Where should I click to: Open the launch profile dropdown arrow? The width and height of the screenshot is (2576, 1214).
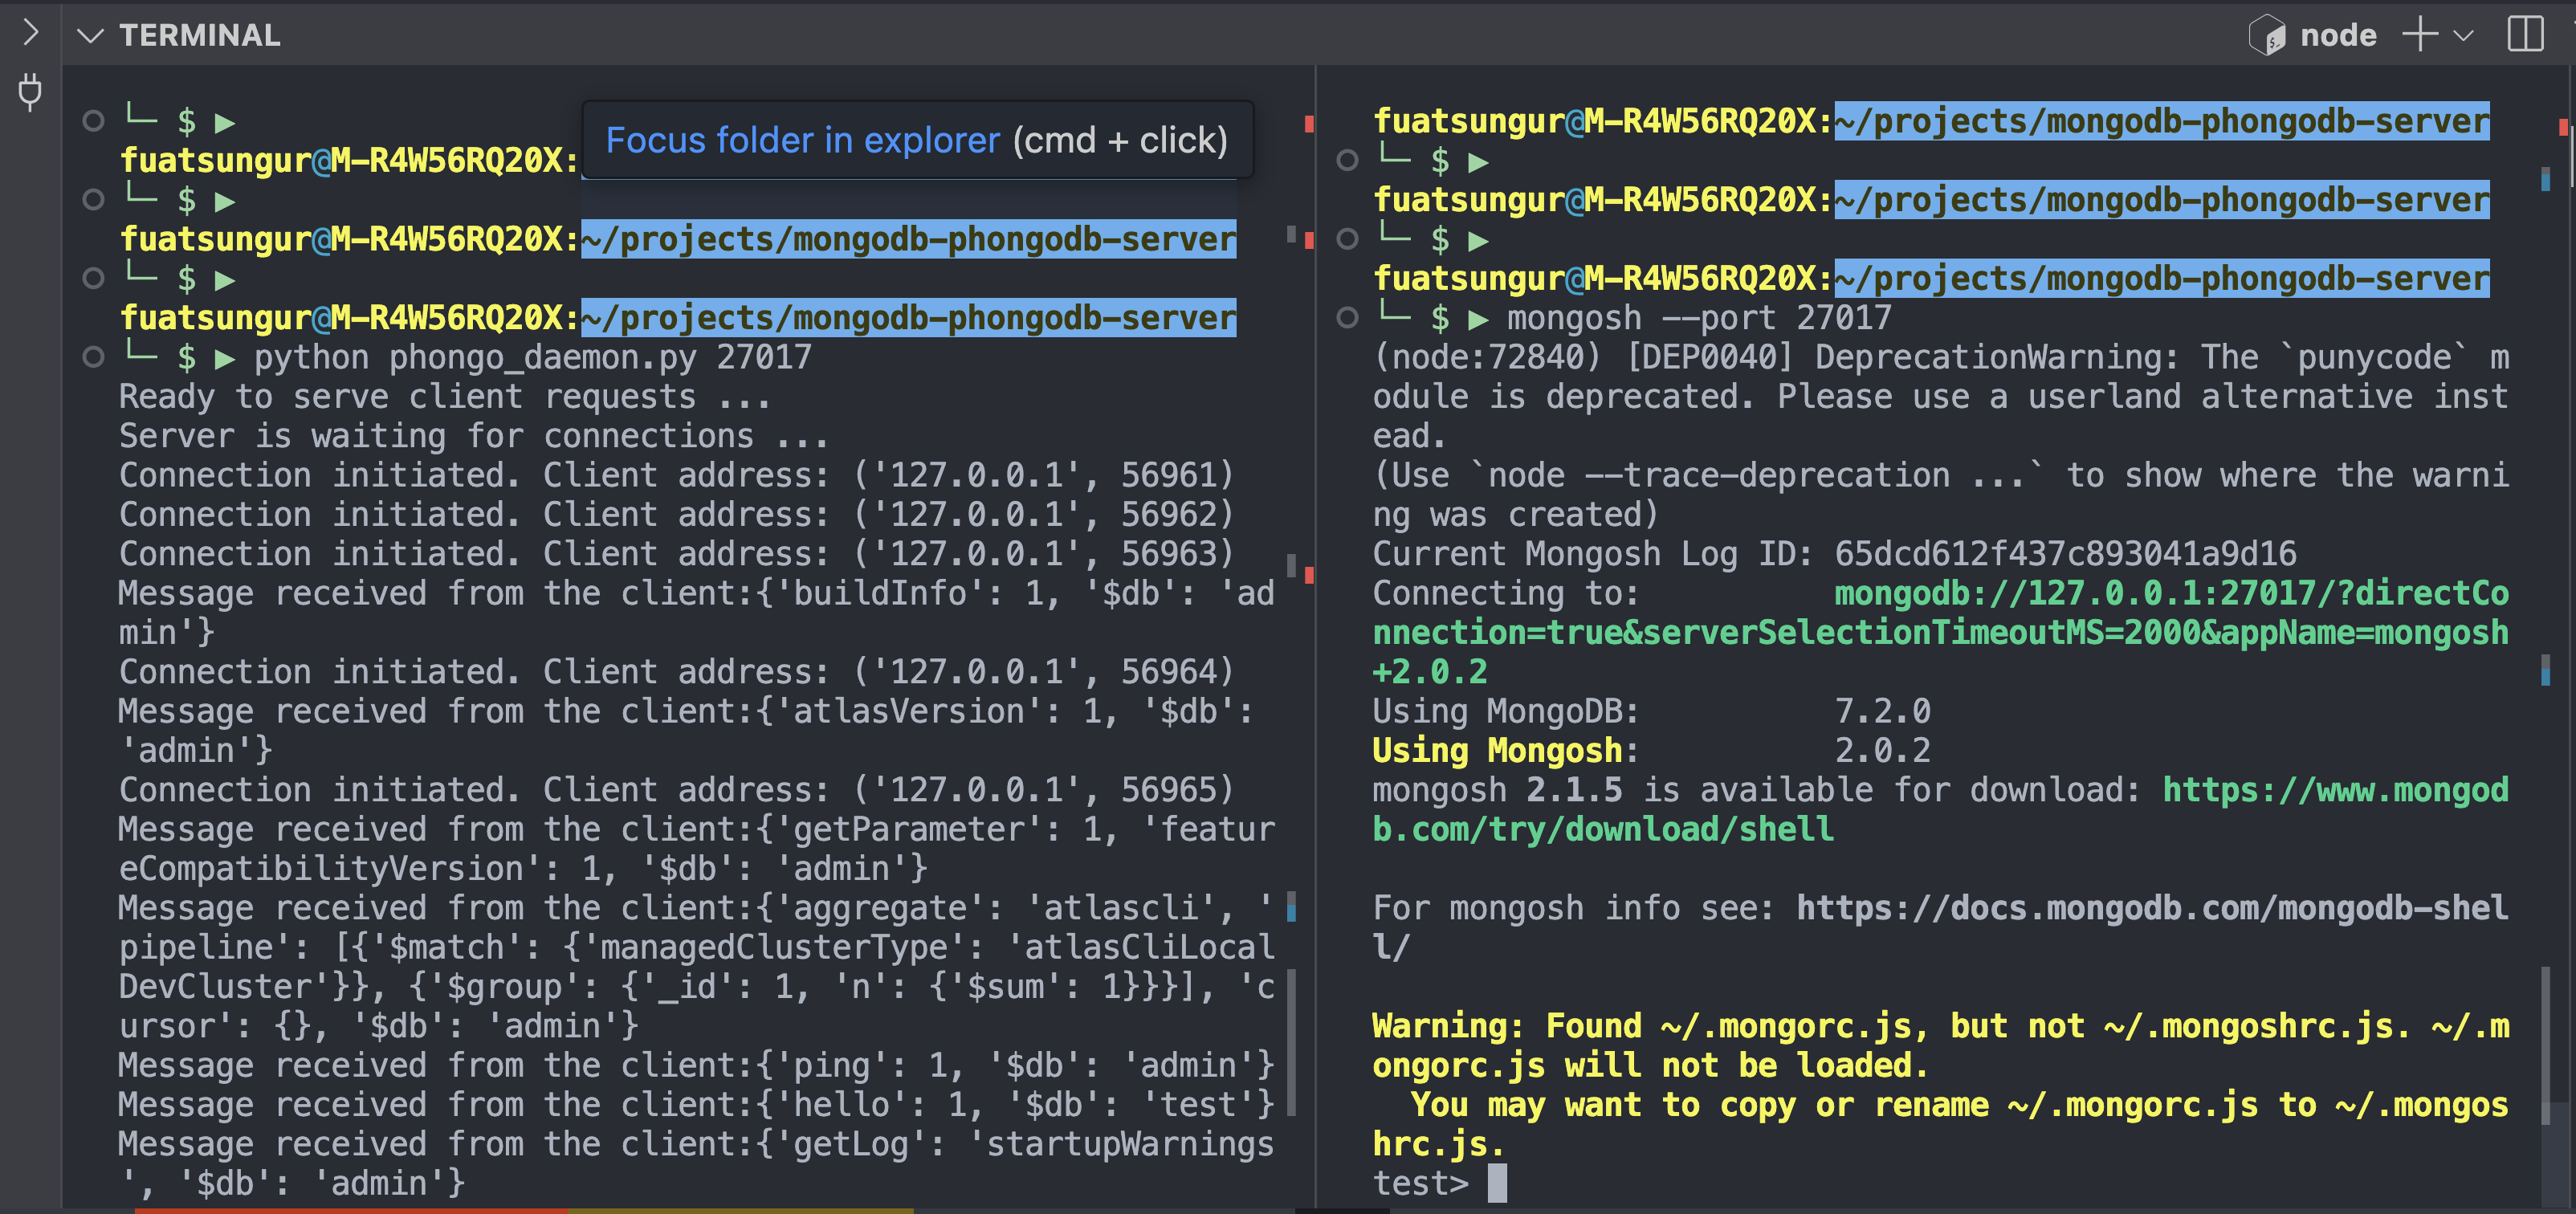pos(2464,36)
